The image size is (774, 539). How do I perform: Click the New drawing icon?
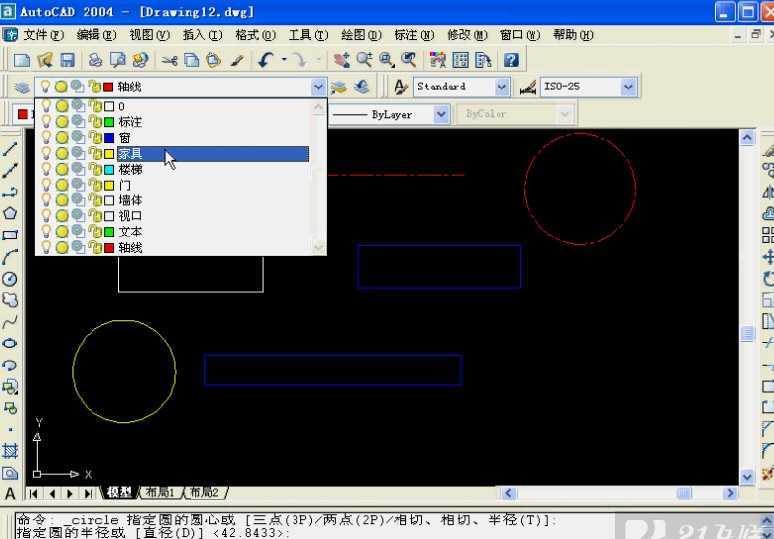pyautogui.click(x=22, y=60)
